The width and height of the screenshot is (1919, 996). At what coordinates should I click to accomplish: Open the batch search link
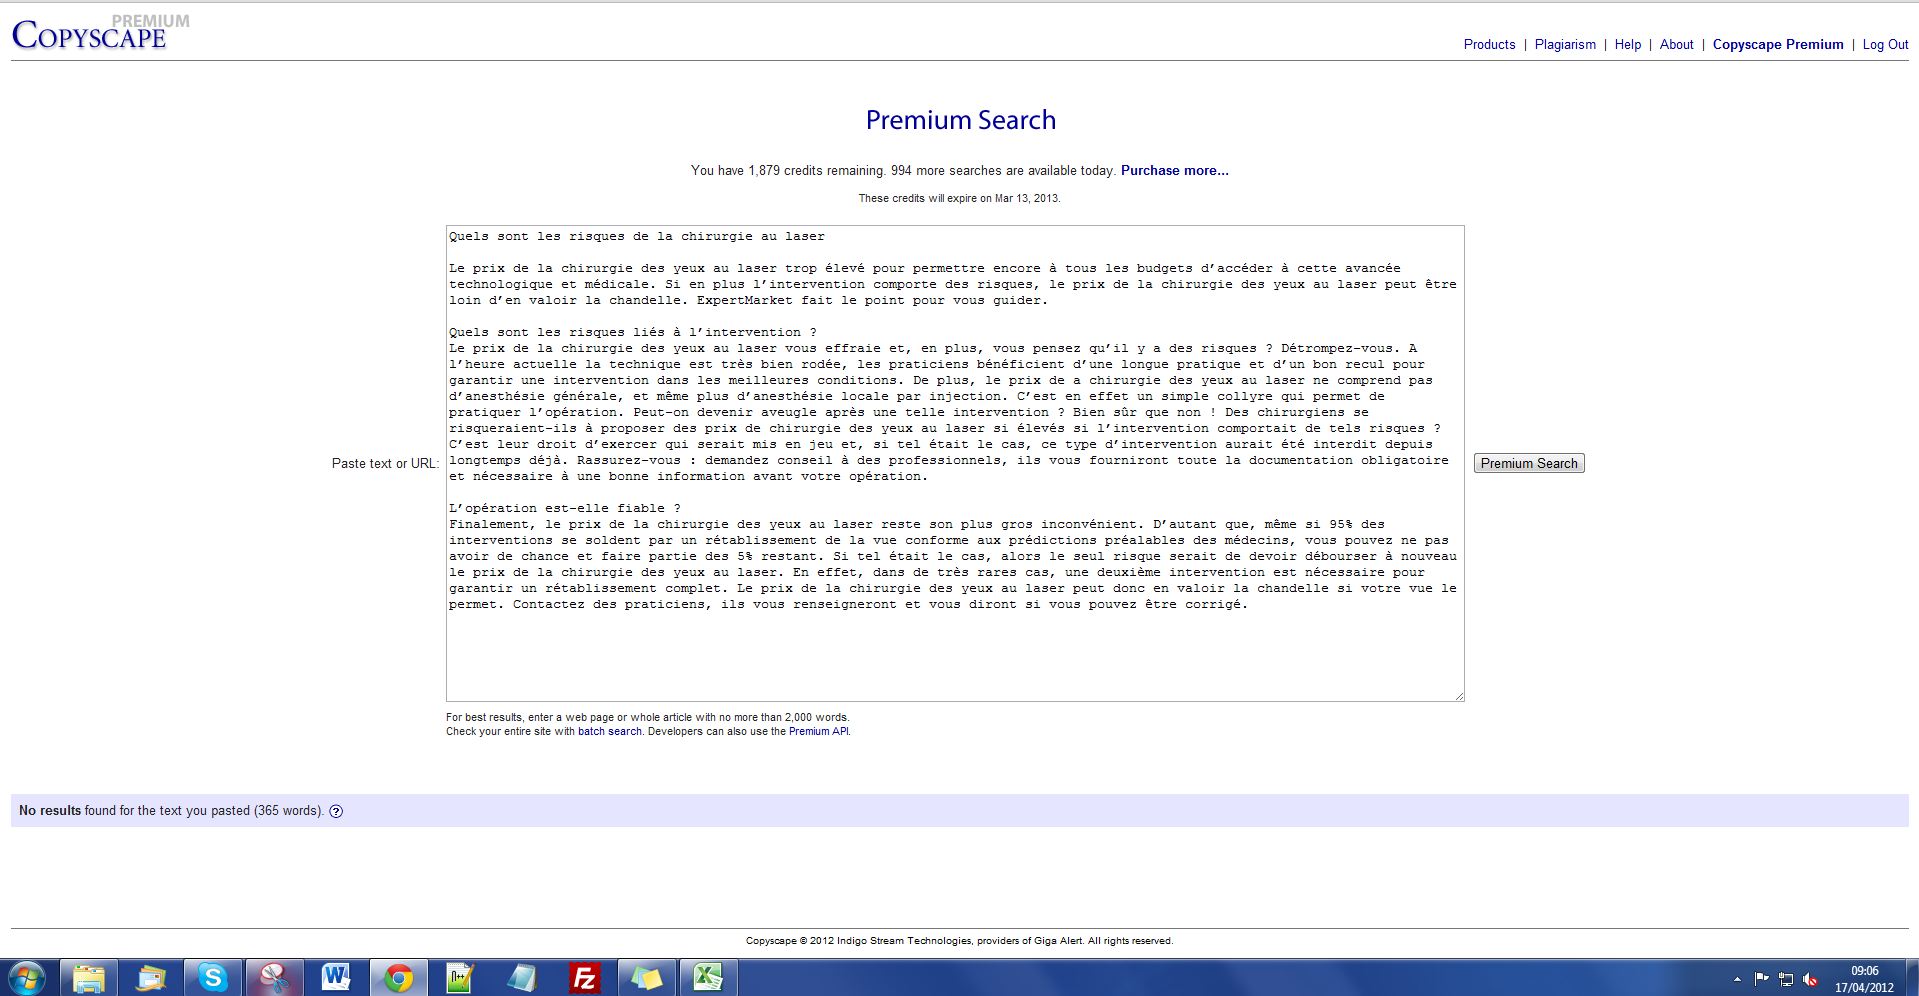609,732
